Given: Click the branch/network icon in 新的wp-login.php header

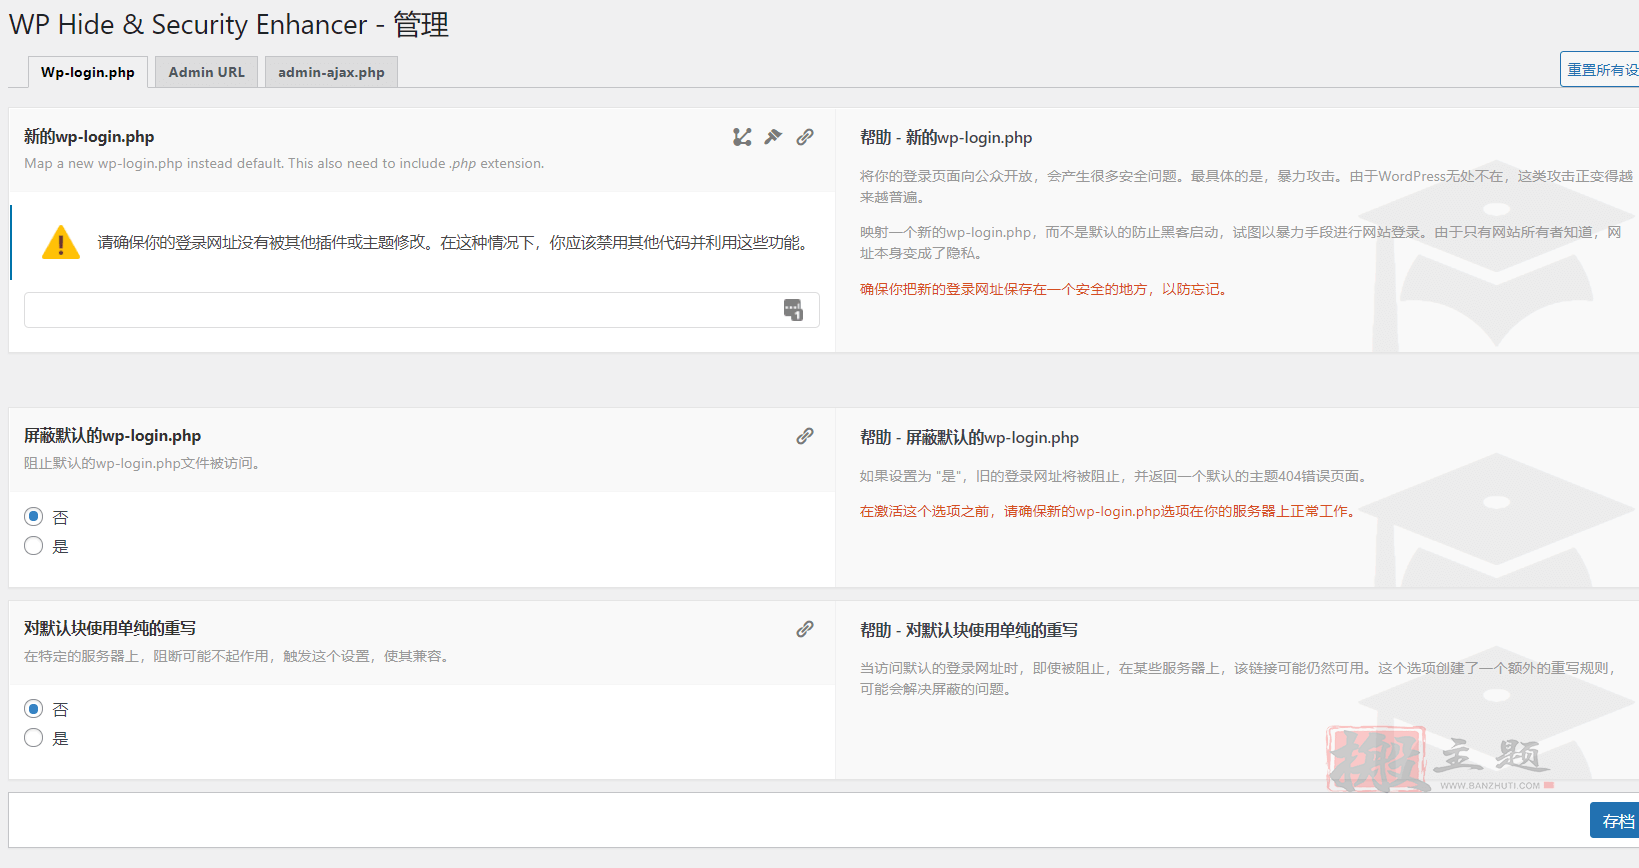Looking at the screenshot, I should [742, 137].
